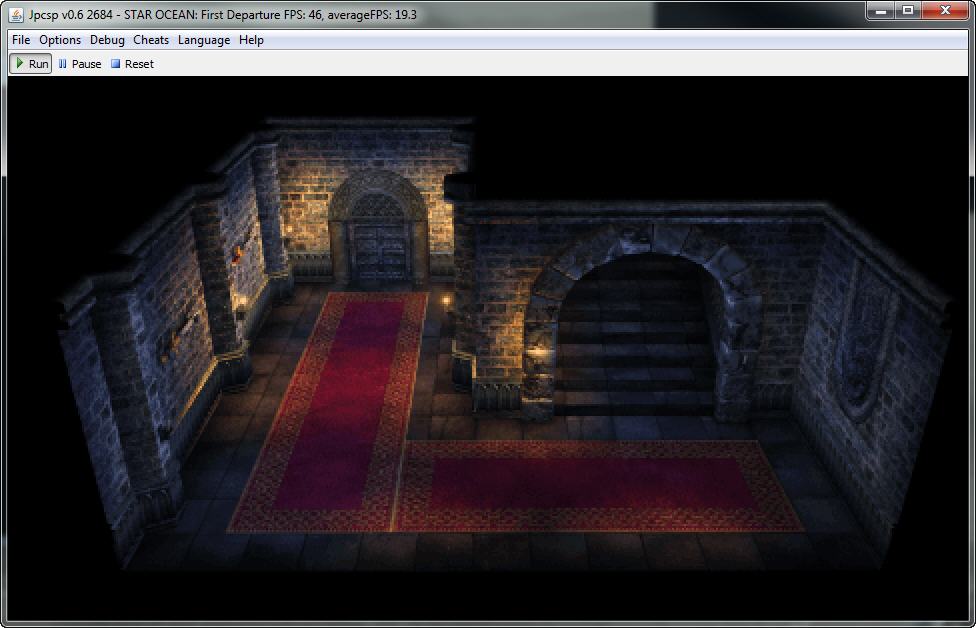The image size is (976, 628).
Task: Show the Language menu
Action: [204, 40]
